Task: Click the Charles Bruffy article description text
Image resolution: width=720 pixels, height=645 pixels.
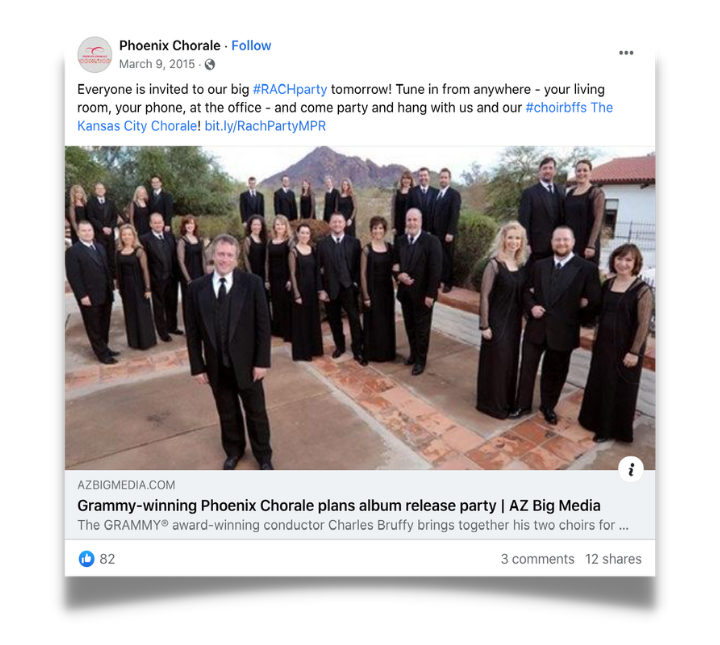Action: point(353,525)
